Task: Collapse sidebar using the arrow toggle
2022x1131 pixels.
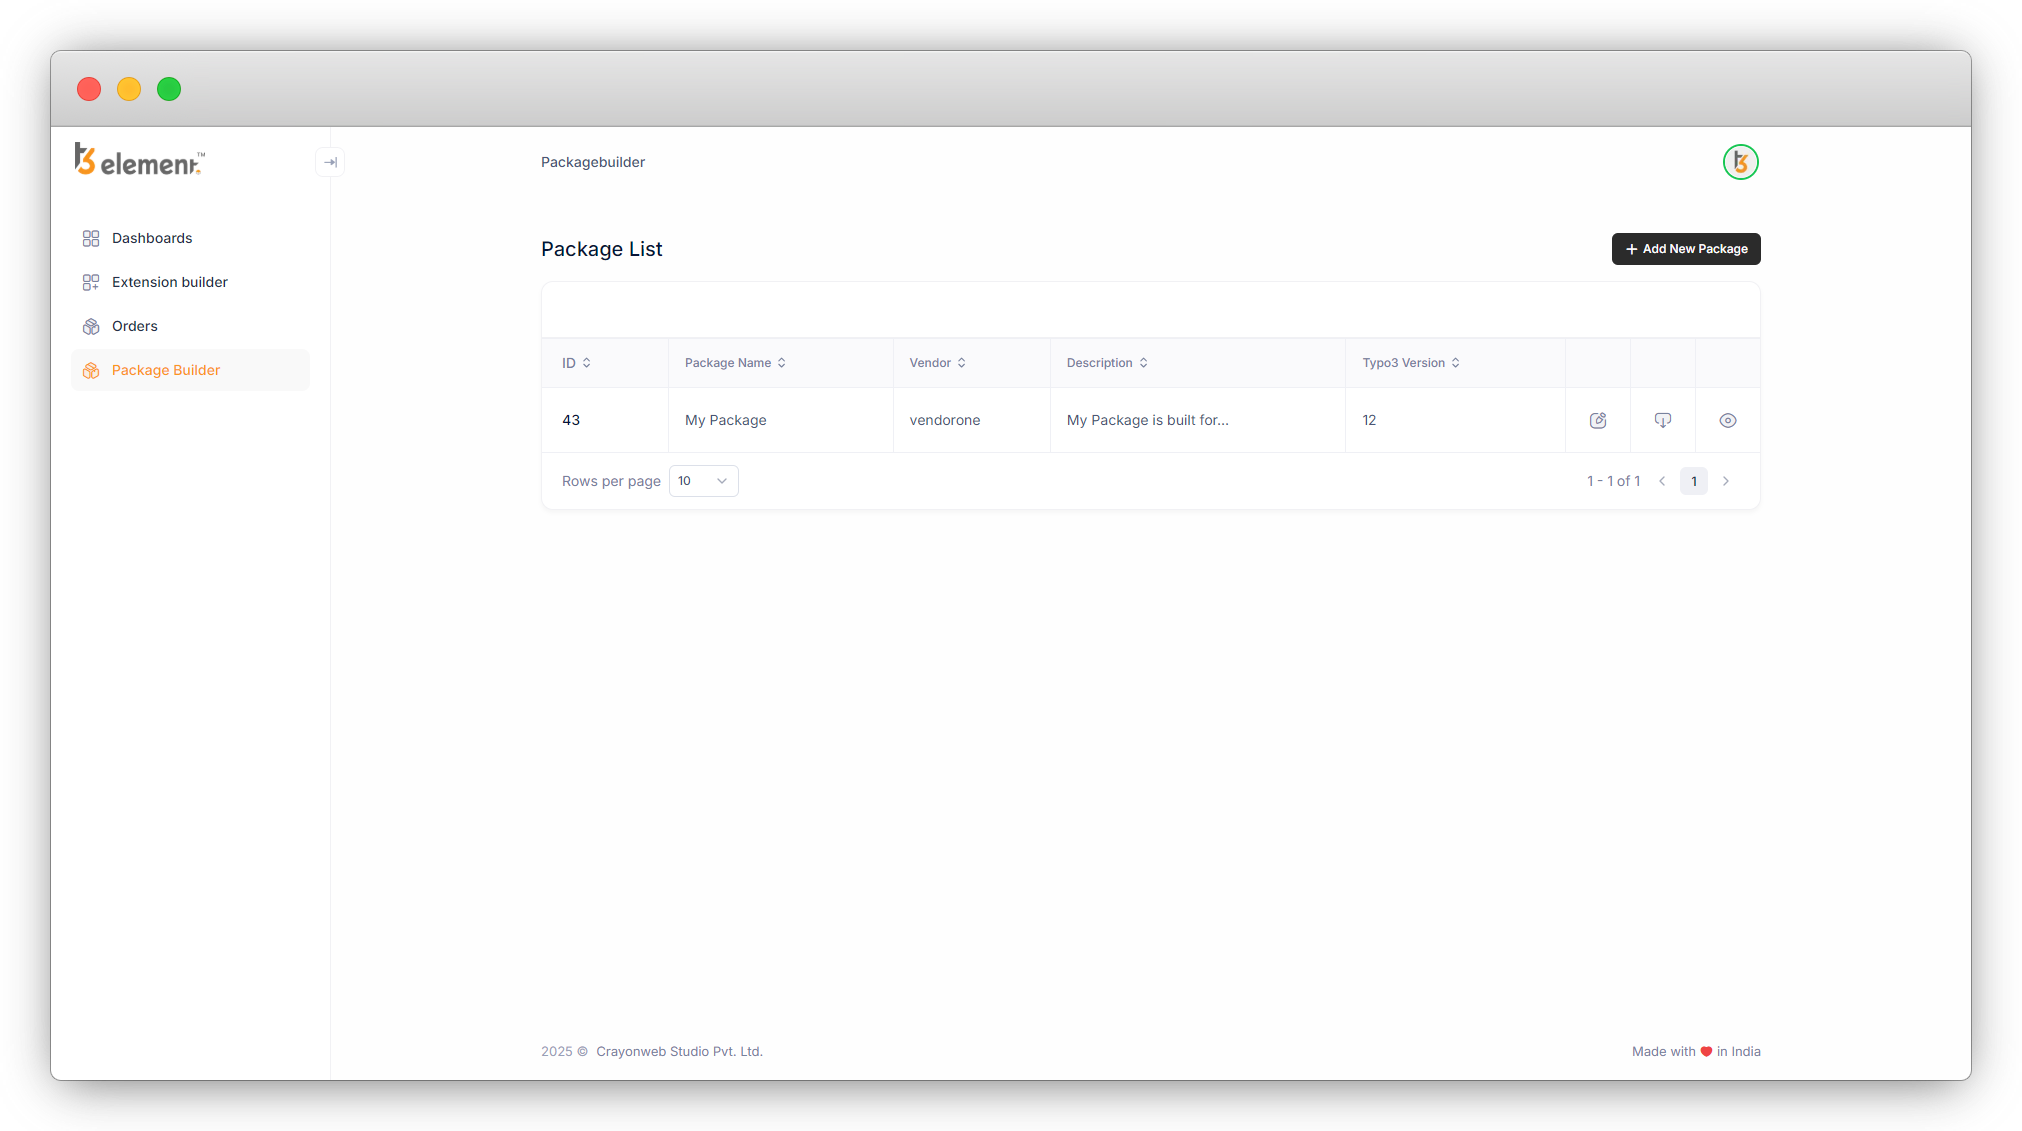Action: click(330, 162)
